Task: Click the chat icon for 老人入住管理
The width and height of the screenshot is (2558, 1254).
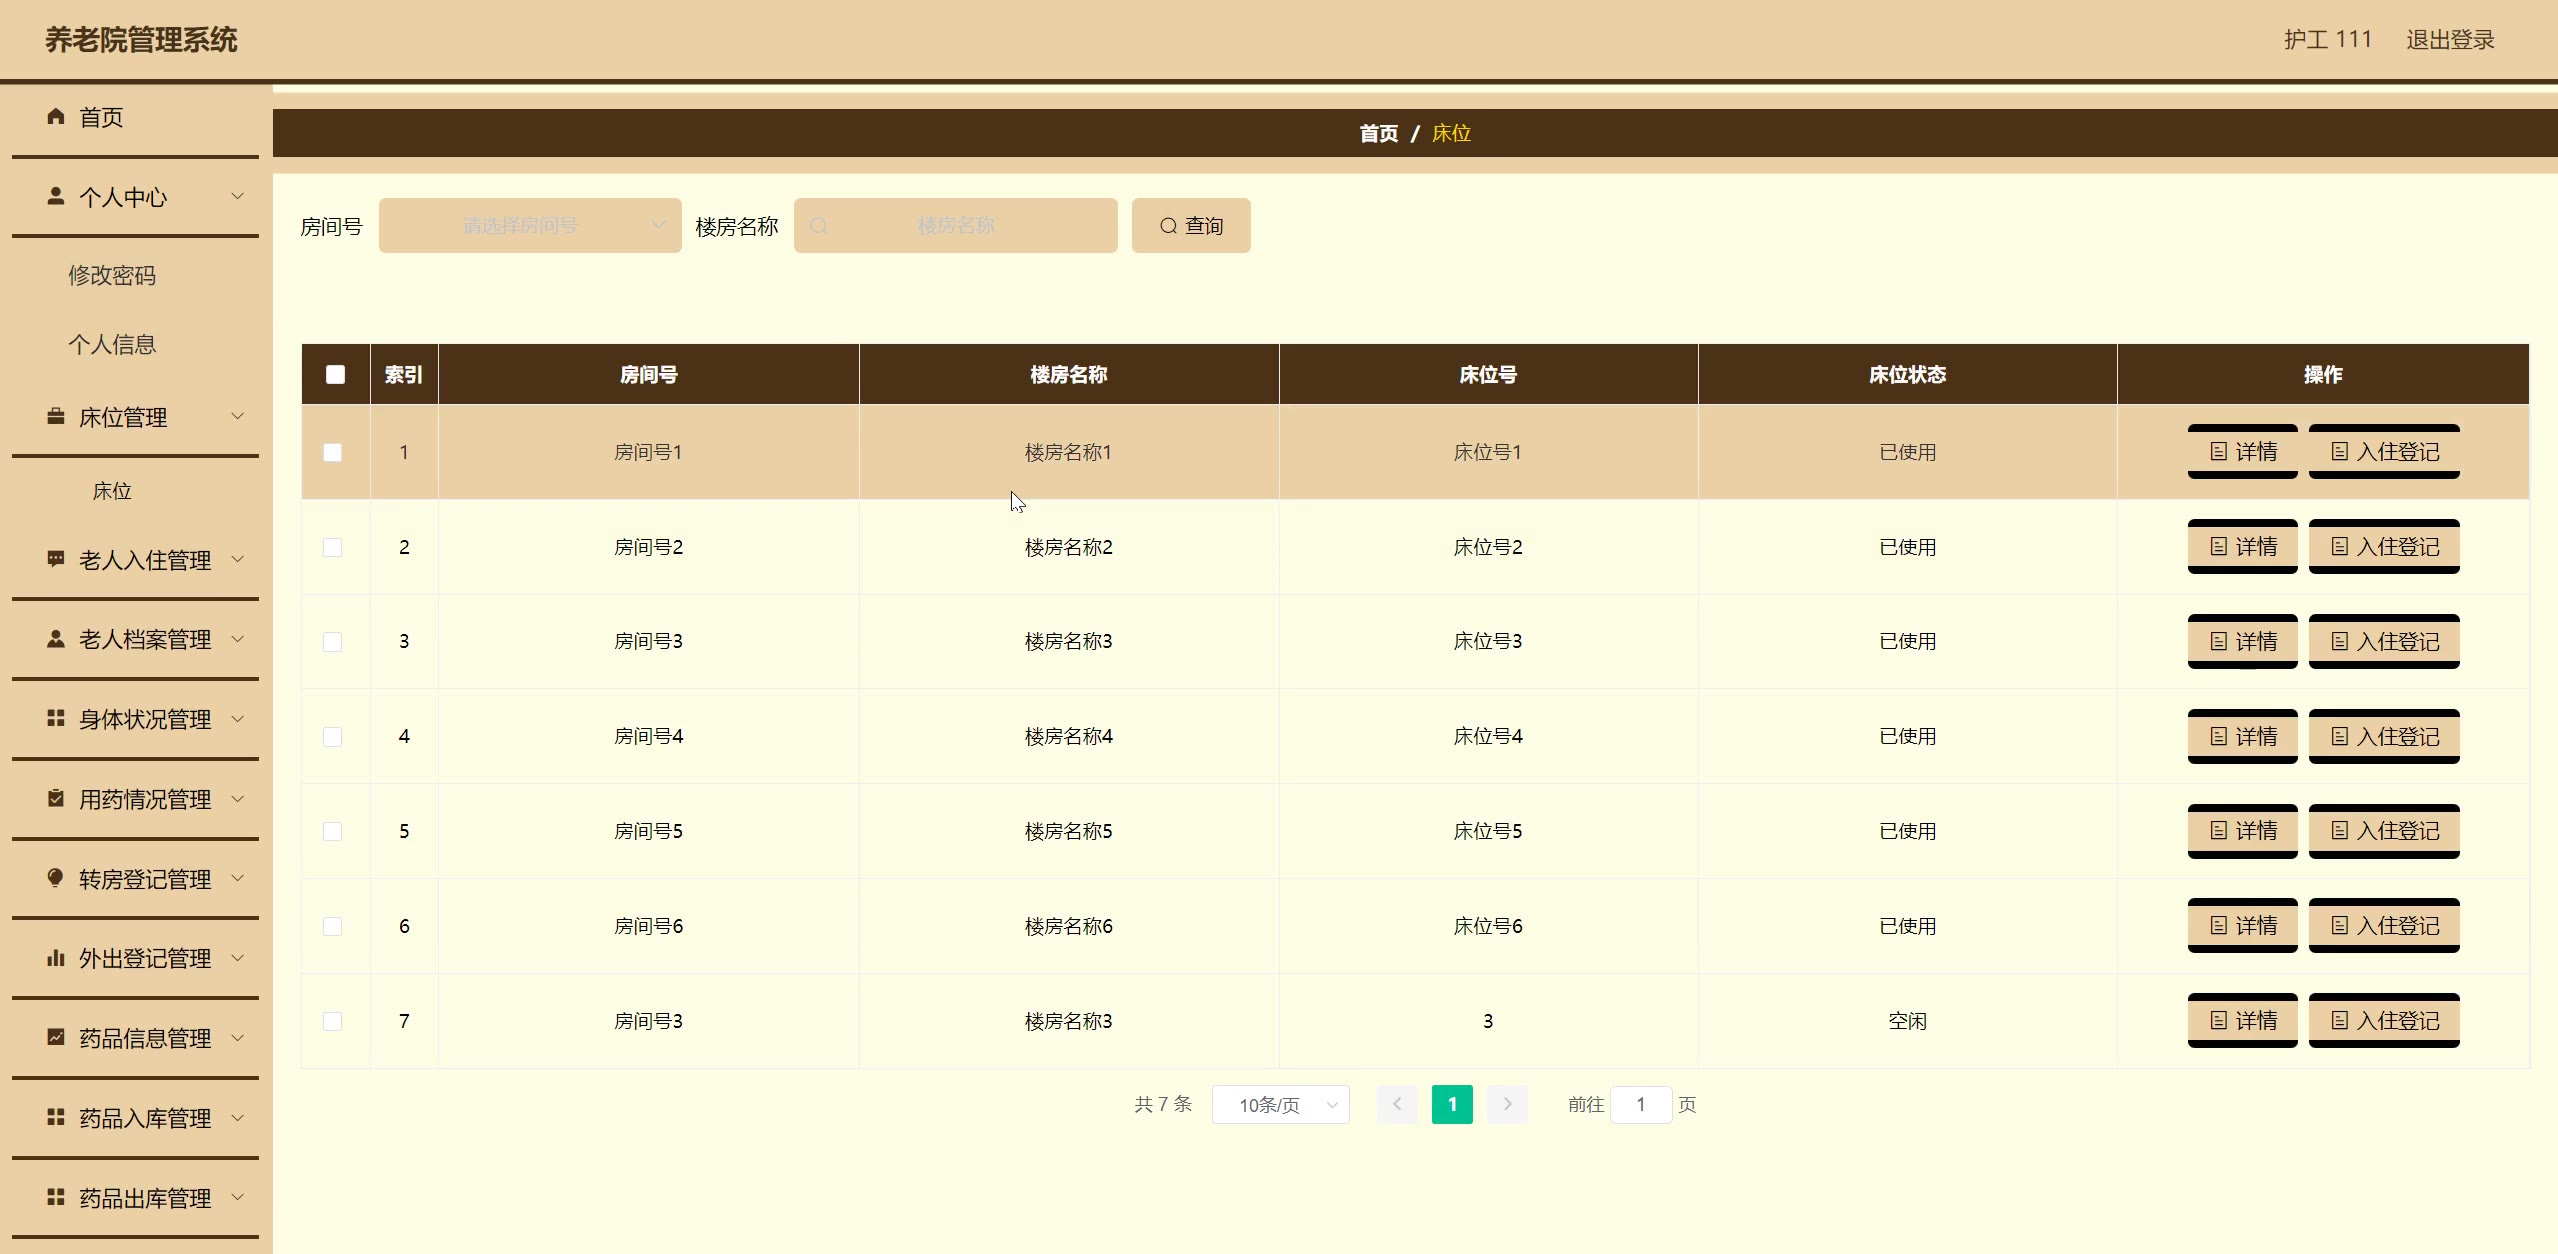Action: click(x=56, y=559)
